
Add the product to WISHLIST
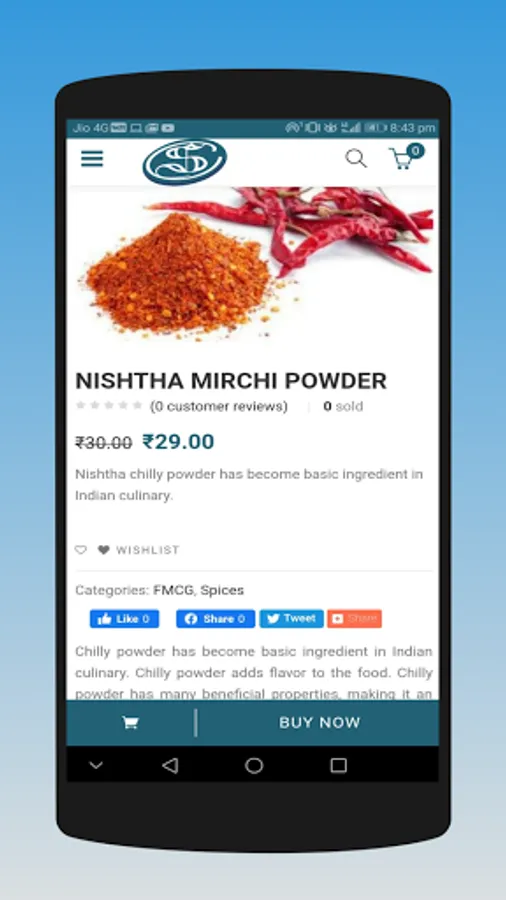tap(139, 550)
